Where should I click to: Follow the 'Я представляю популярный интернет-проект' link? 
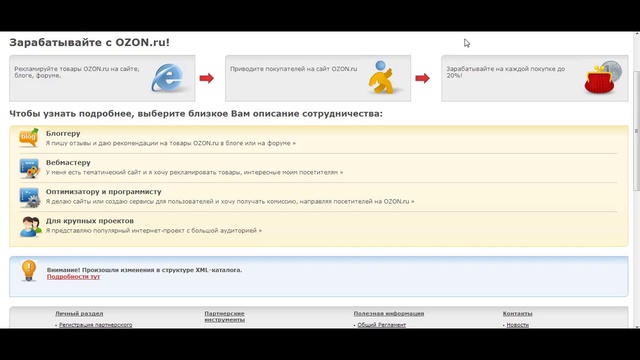pos(154,231)
